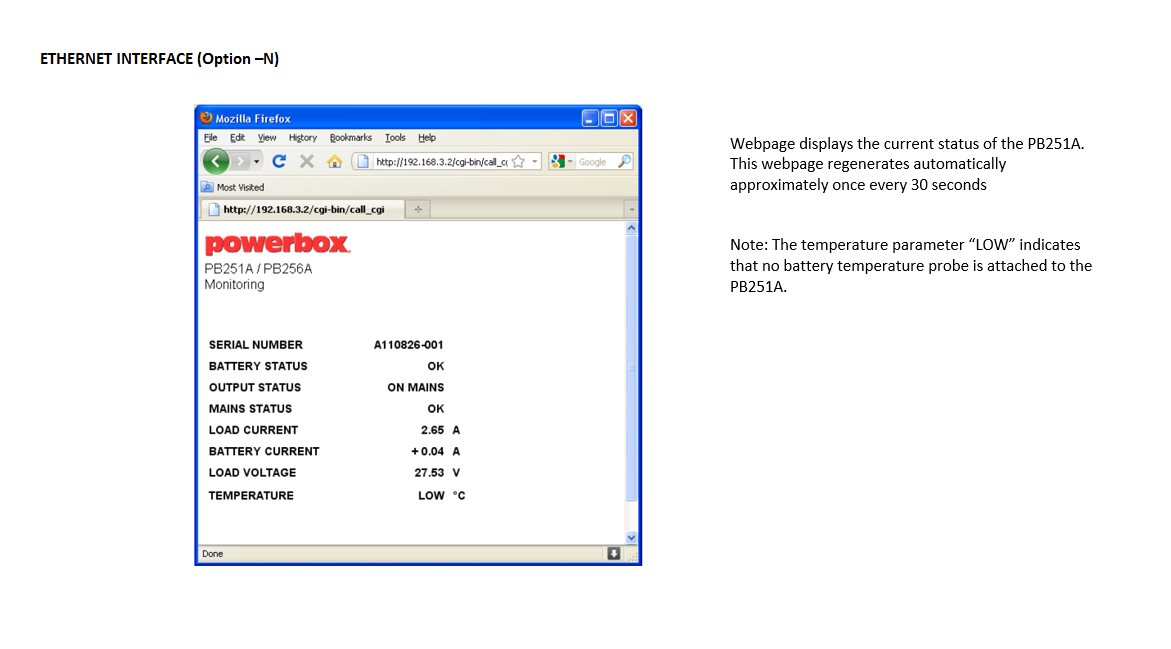List all tabs dropdown arrow
The image size is (1171, 649).
point(630,209)
